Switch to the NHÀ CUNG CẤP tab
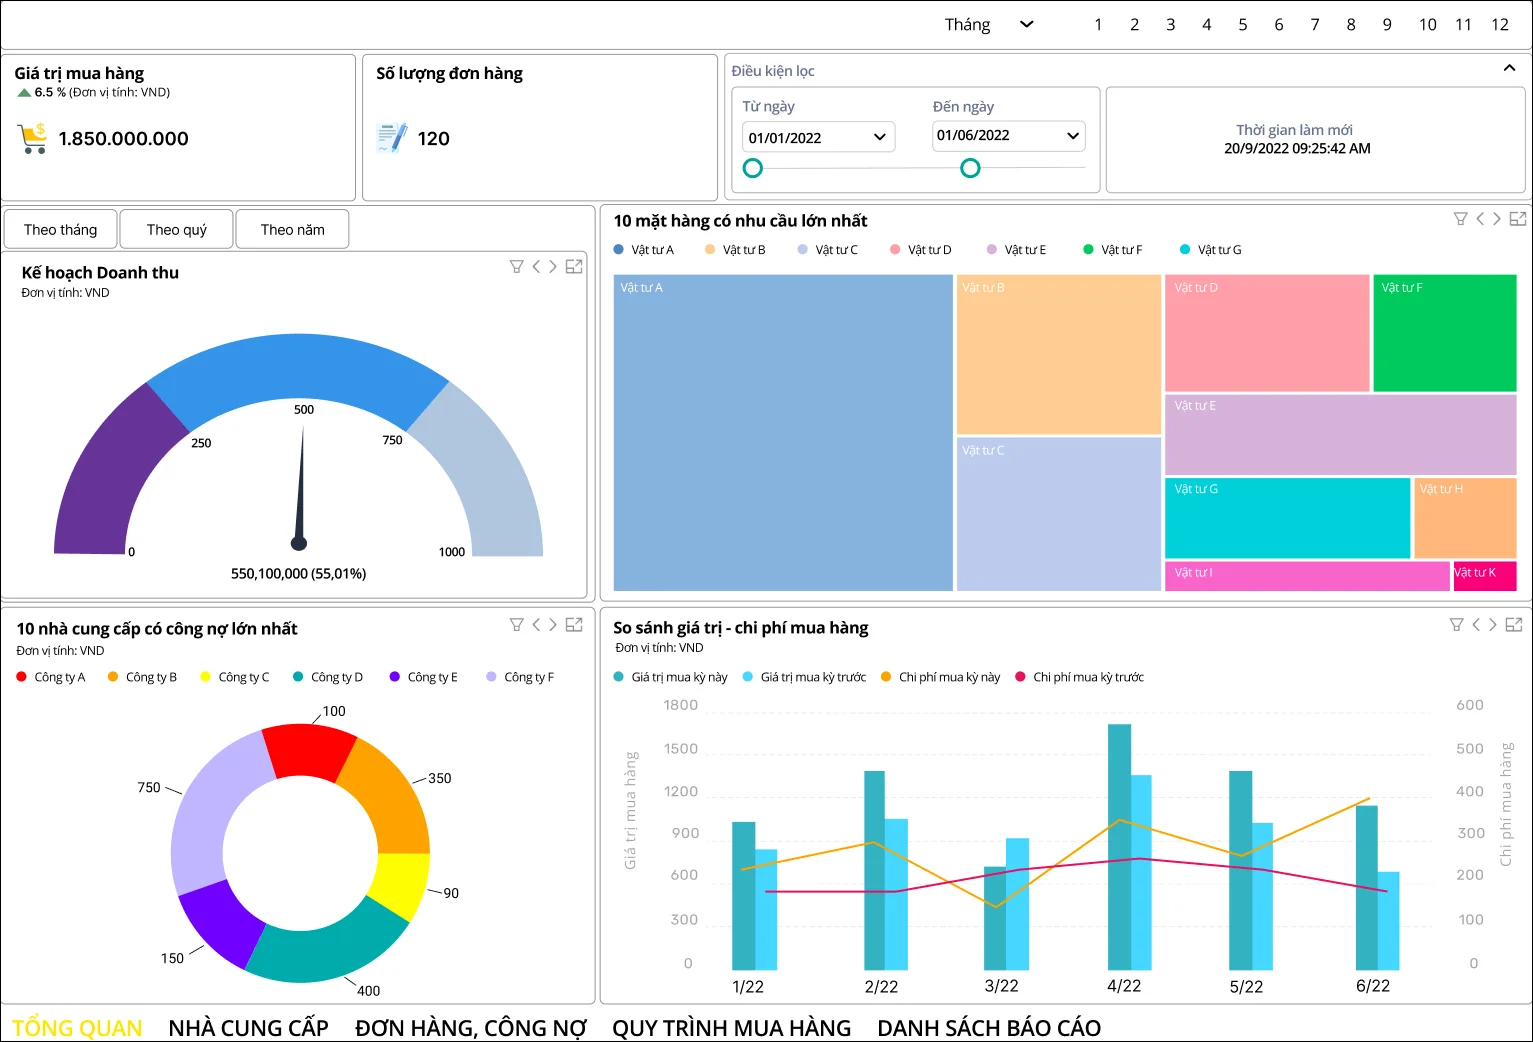Screen dimensions: 1533x1042 coord(248,1027)
